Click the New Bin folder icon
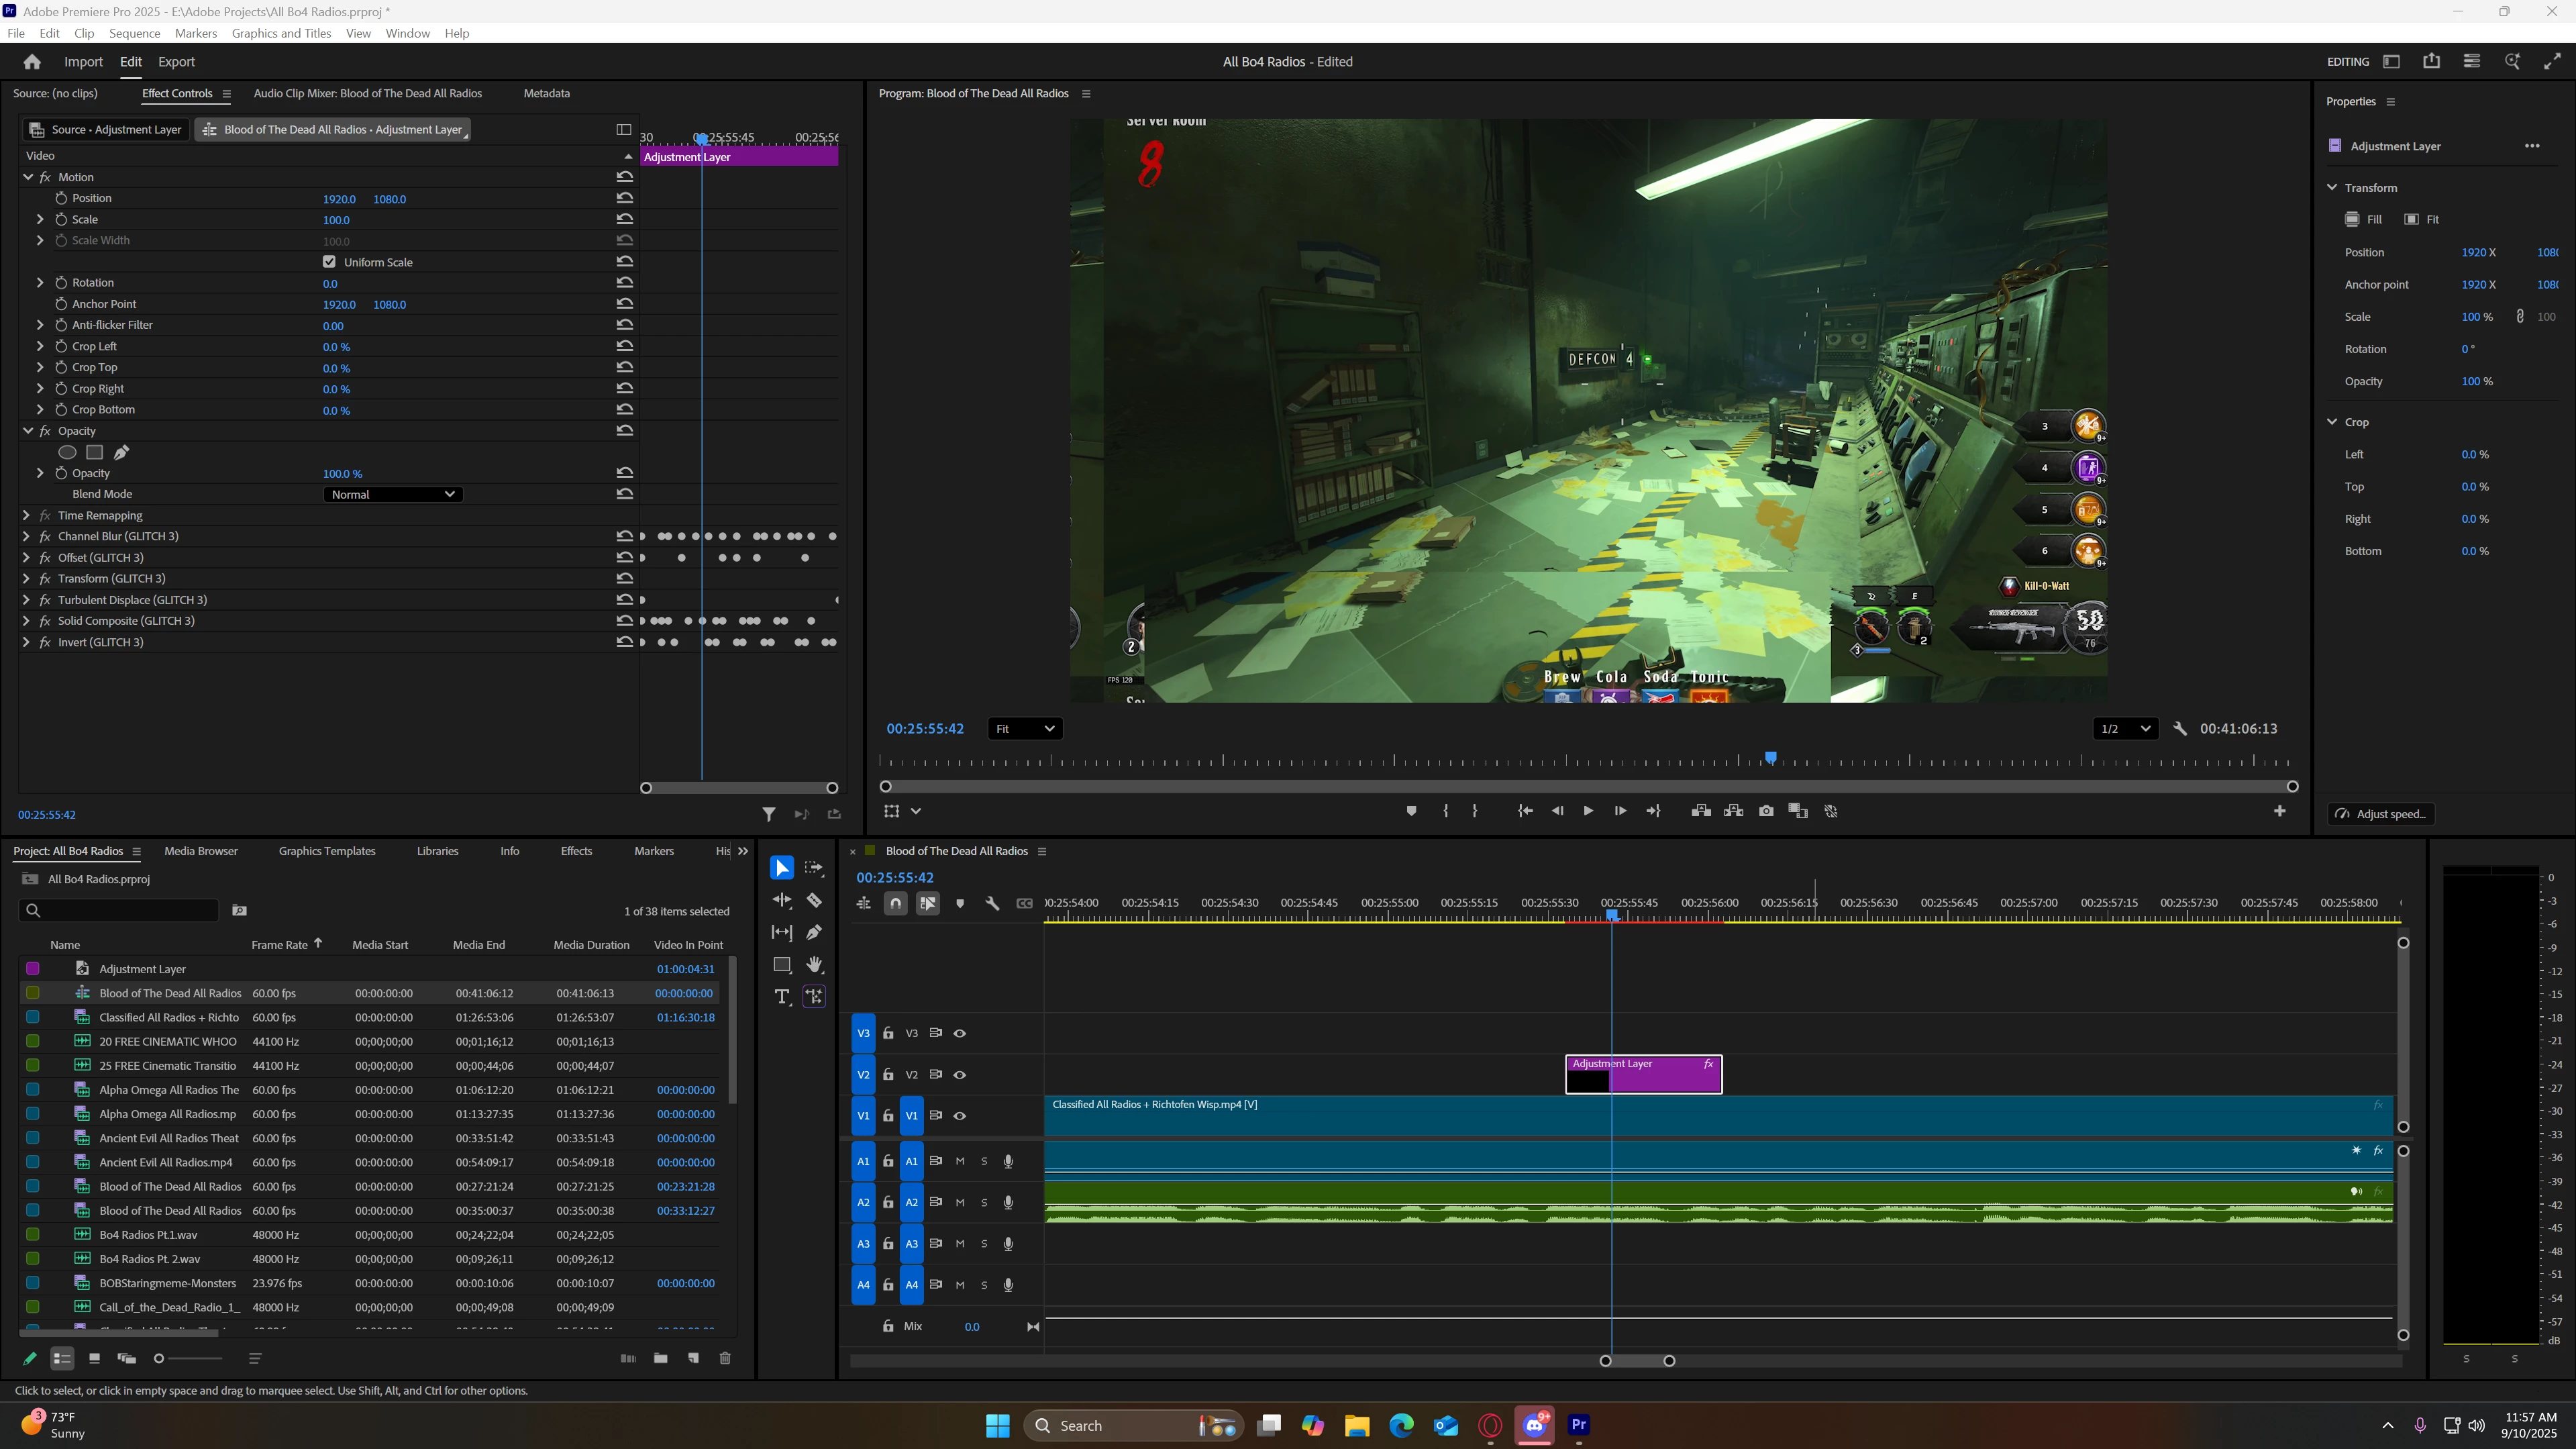 [660, 1358]
